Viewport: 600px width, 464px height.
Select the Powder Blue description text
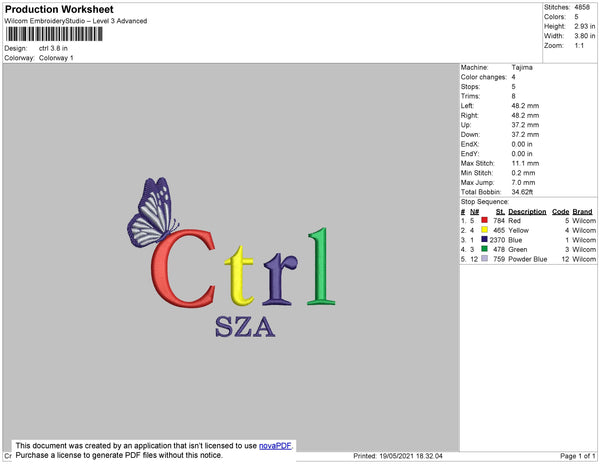click(x=528, y=259)
